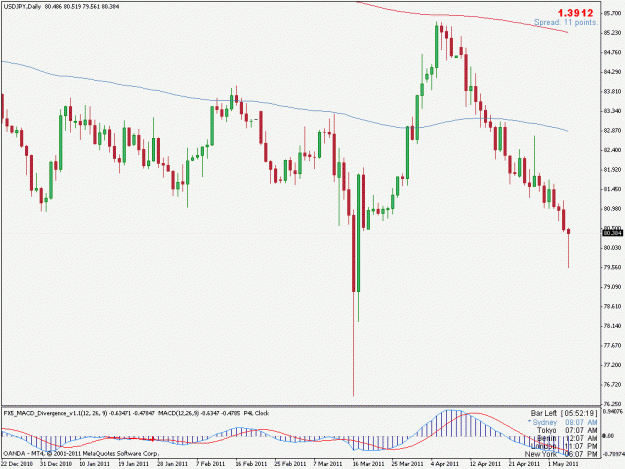Viewport: 625px width, 469px height.
Task: Click the 0.94076 MACD scale label
Action: point(613,412)
